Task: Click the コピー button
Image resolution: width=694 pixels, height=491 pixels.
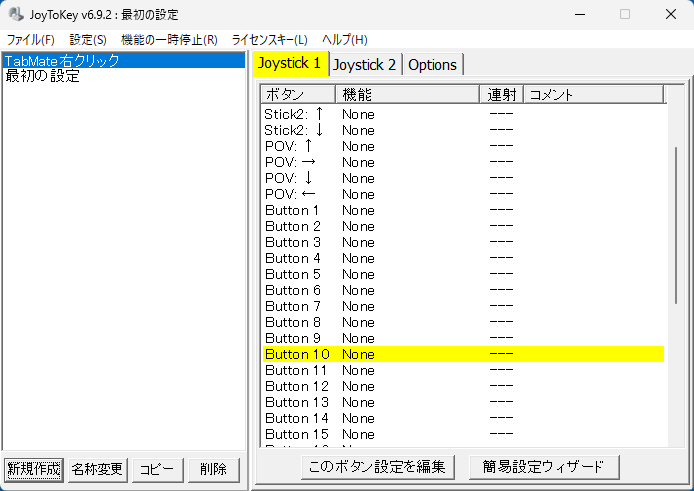Action: click(157, 469)
